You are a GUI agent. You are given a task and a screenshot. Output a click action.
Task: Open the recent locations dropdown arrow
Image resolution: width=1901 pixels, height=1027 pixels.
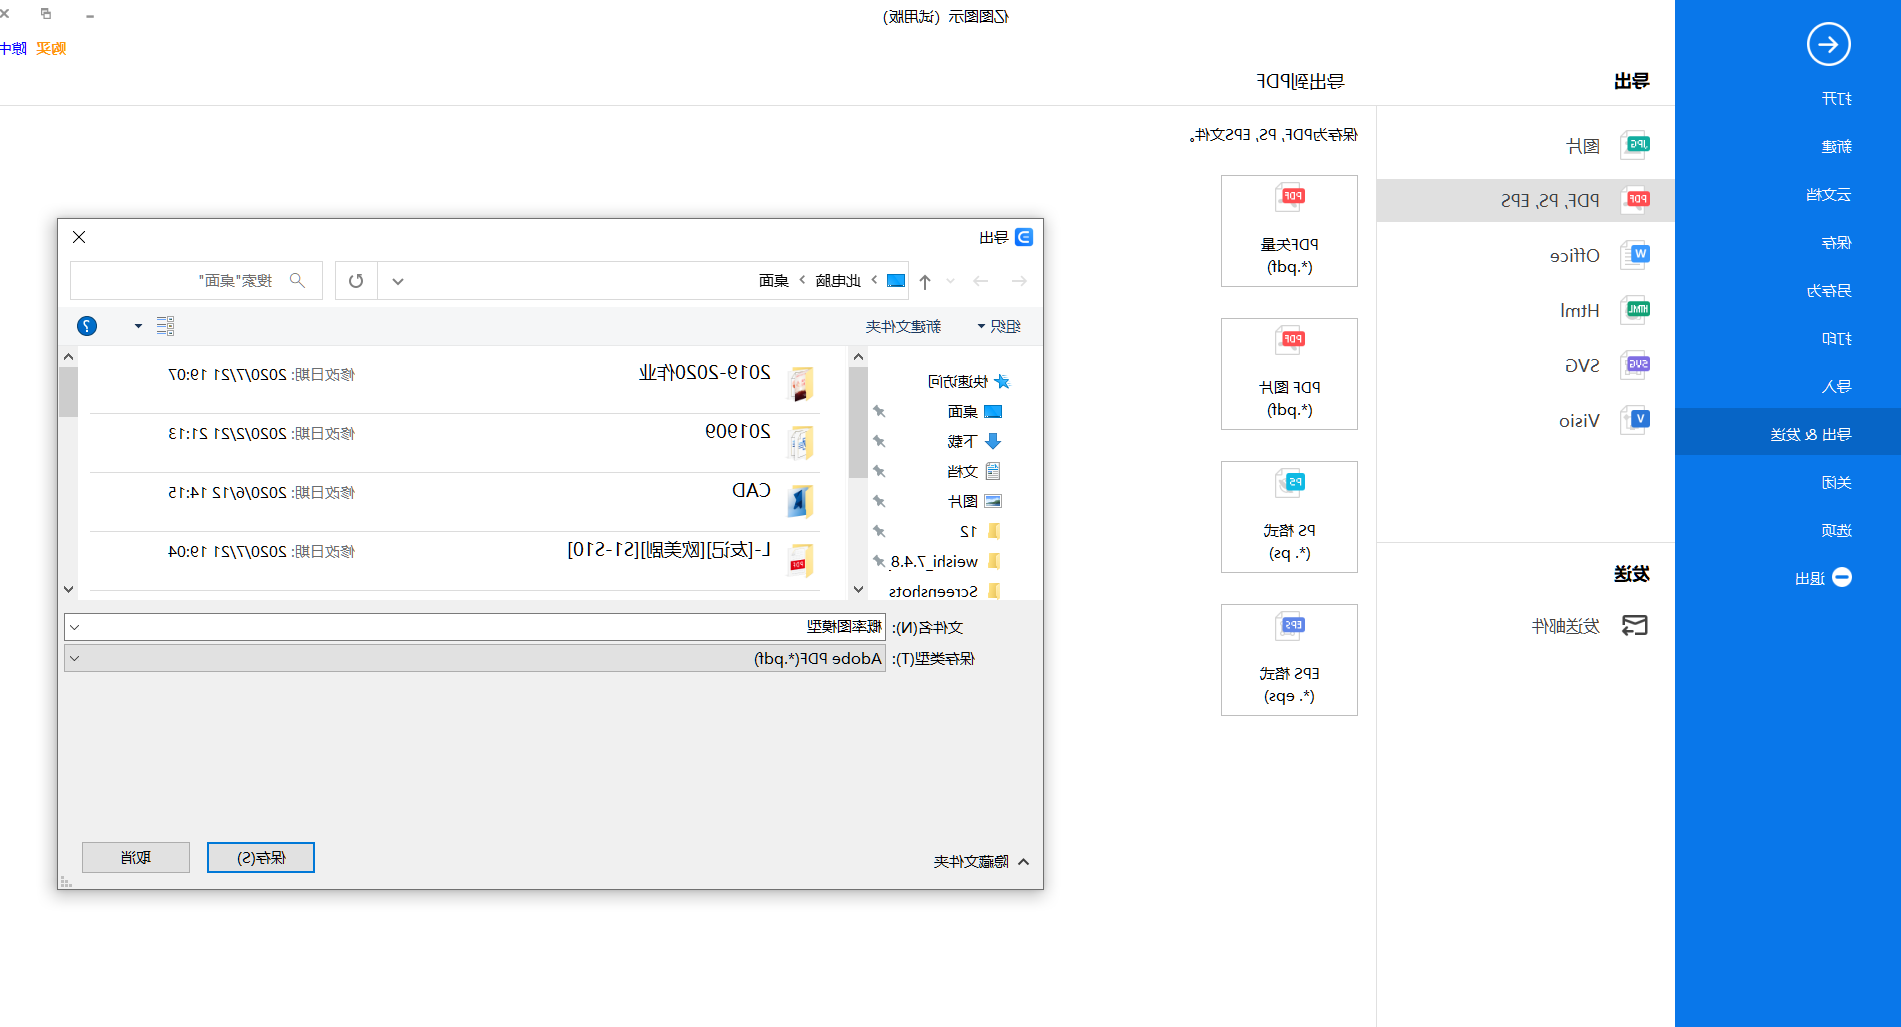point(951,281)
